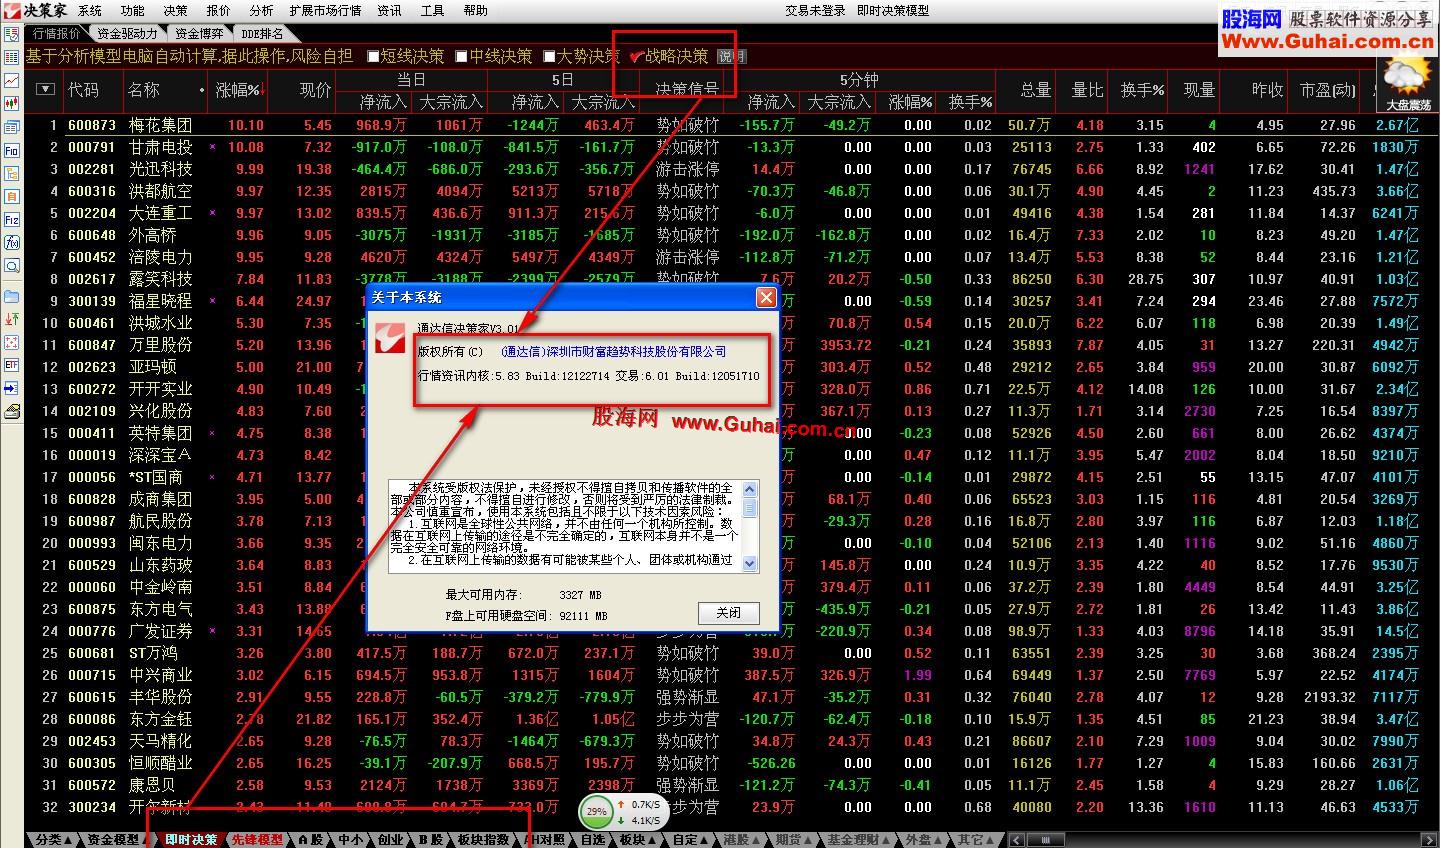
Task: Click the FIZ sidebar icon
Action: click(x=12, y=220)
